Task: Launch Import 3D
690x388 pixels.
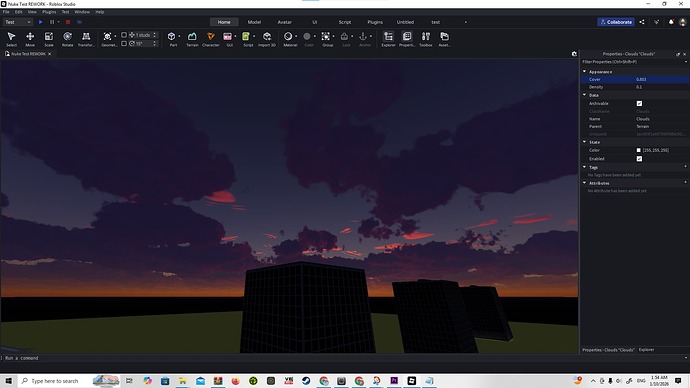Action: (x=267, y=39)
